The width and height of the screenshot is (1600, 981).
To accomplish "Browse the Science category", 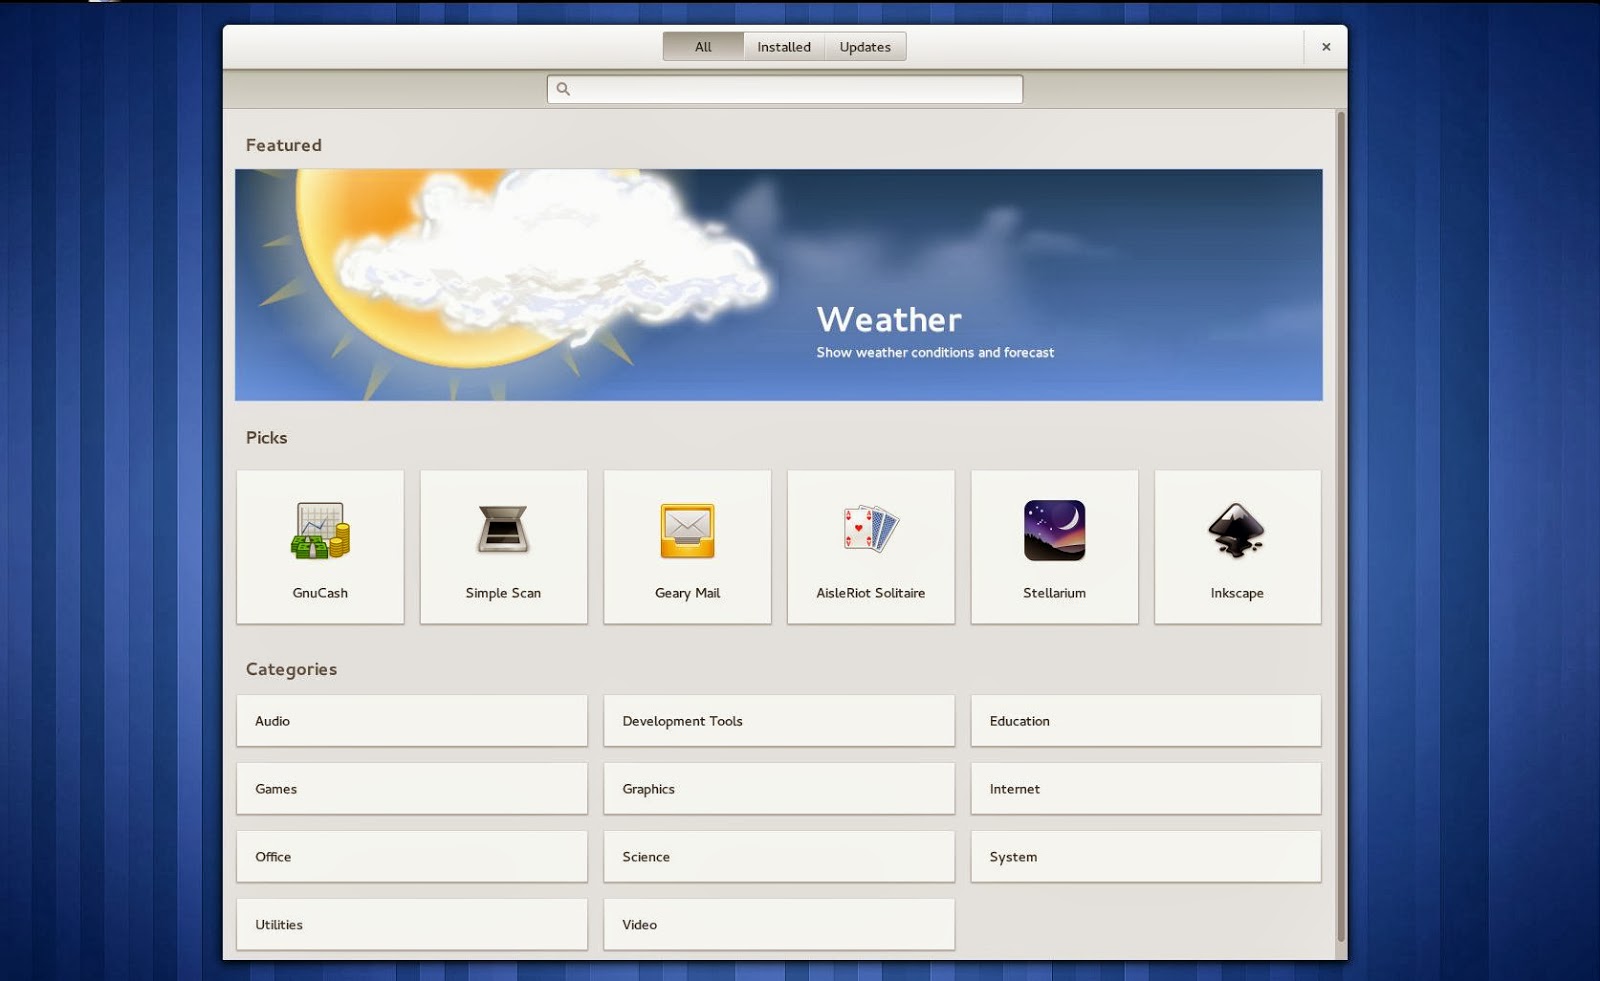I will click(x=779, y=857).
